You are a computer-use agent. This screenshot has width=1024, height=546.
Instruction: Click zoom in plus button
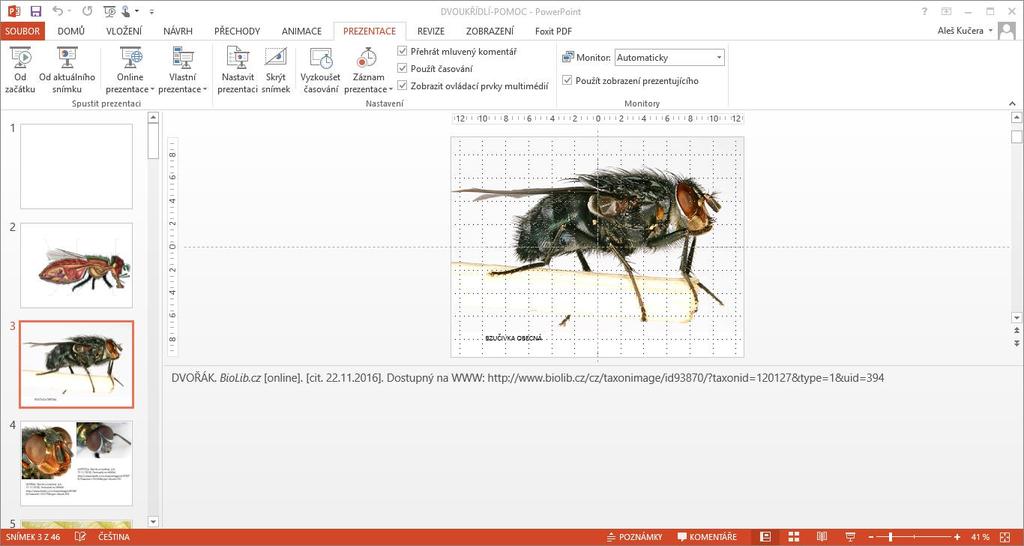[x=957, y=537]
